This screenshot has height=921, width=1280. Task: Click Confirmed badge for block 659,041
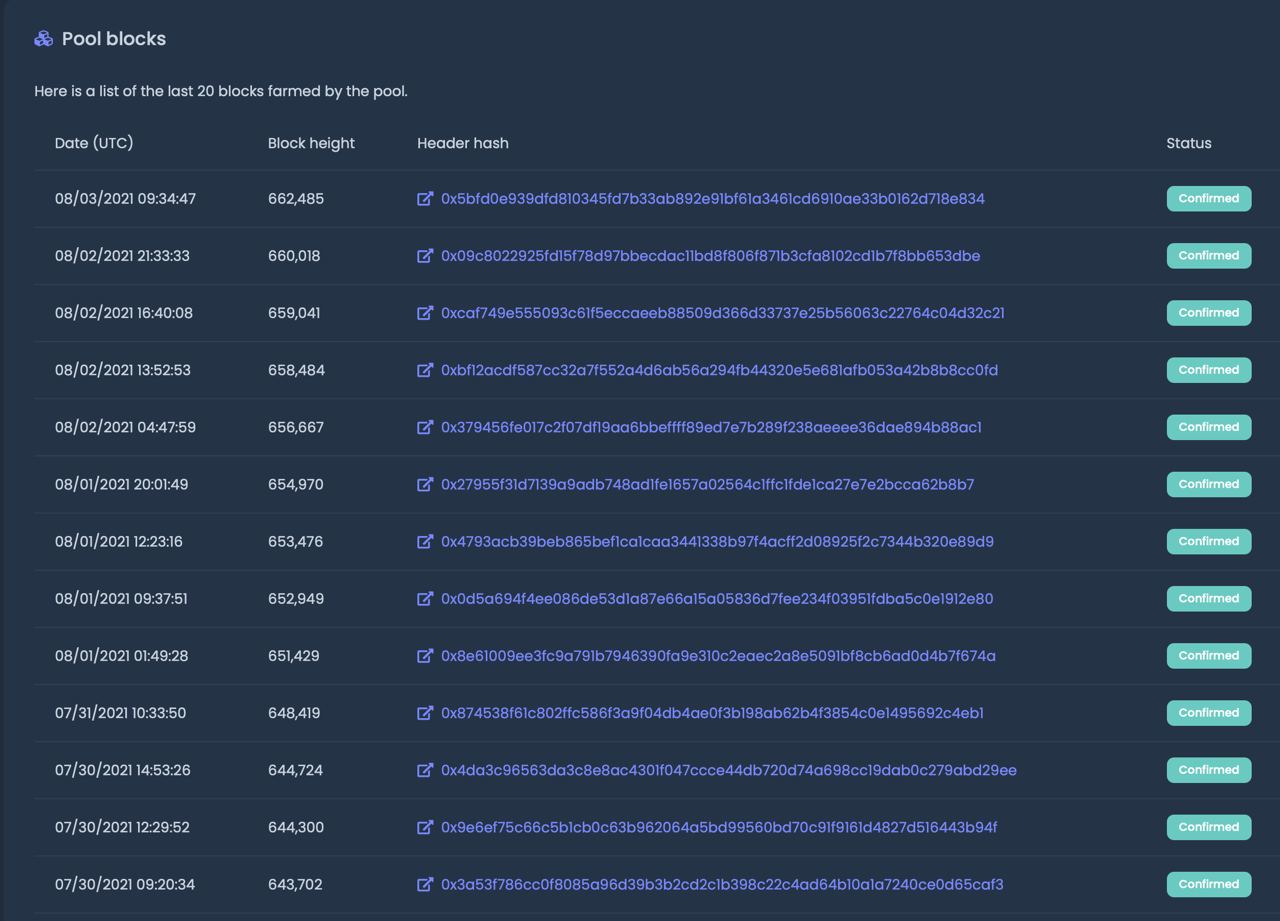pos(1209,312)
